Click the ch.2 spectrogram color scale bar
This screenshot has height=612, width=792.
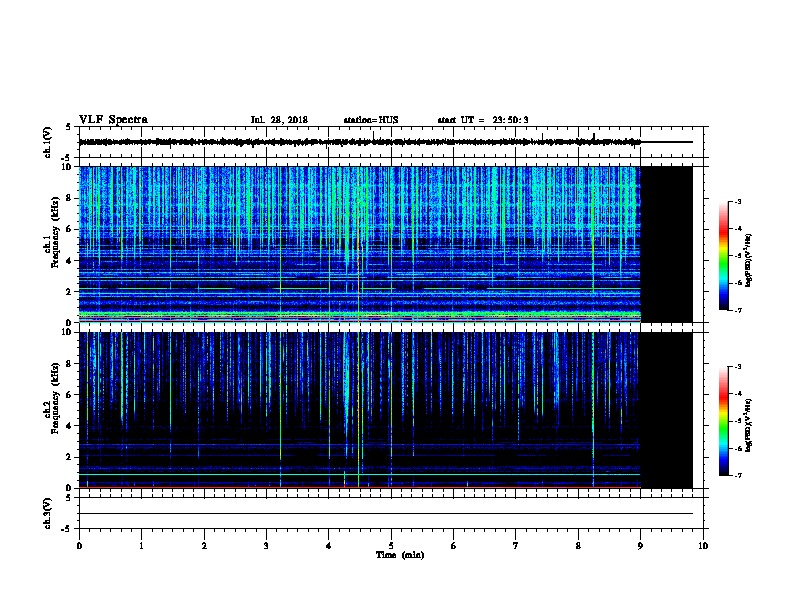tap(723, 421)
